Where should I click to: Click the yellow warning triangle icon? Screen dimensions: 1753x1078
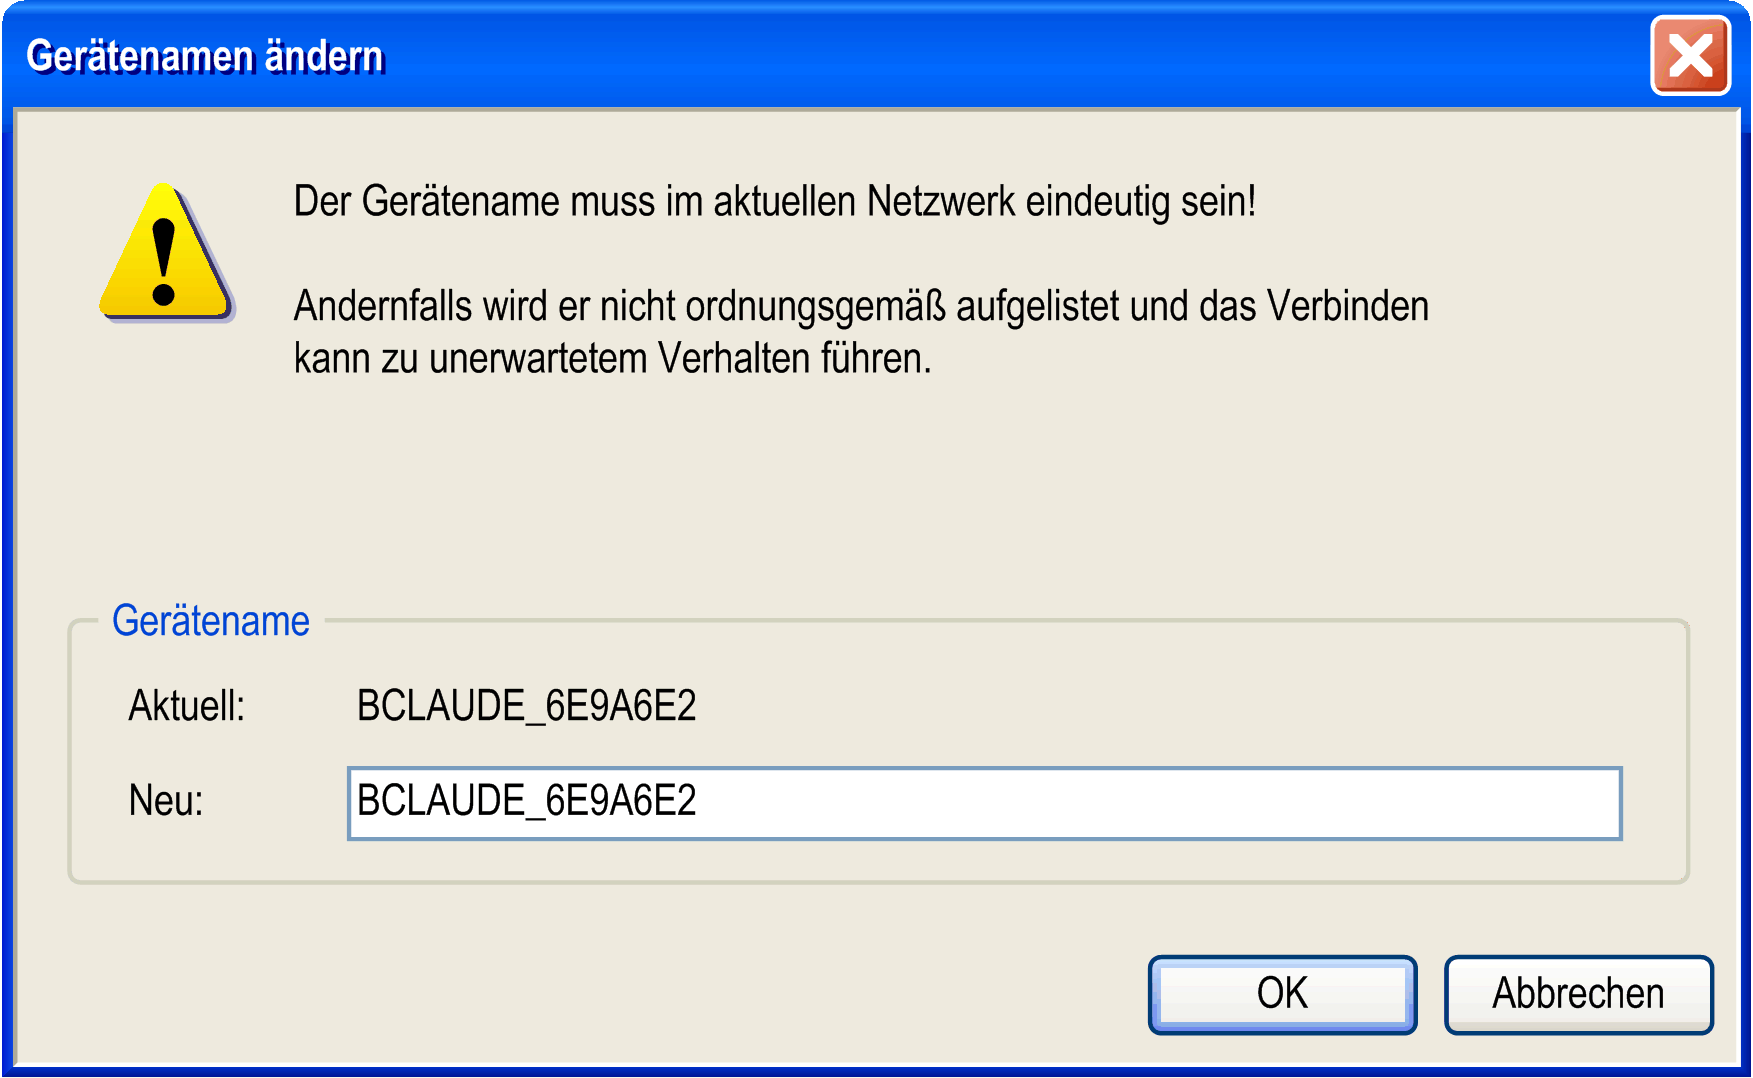[166, 254]
